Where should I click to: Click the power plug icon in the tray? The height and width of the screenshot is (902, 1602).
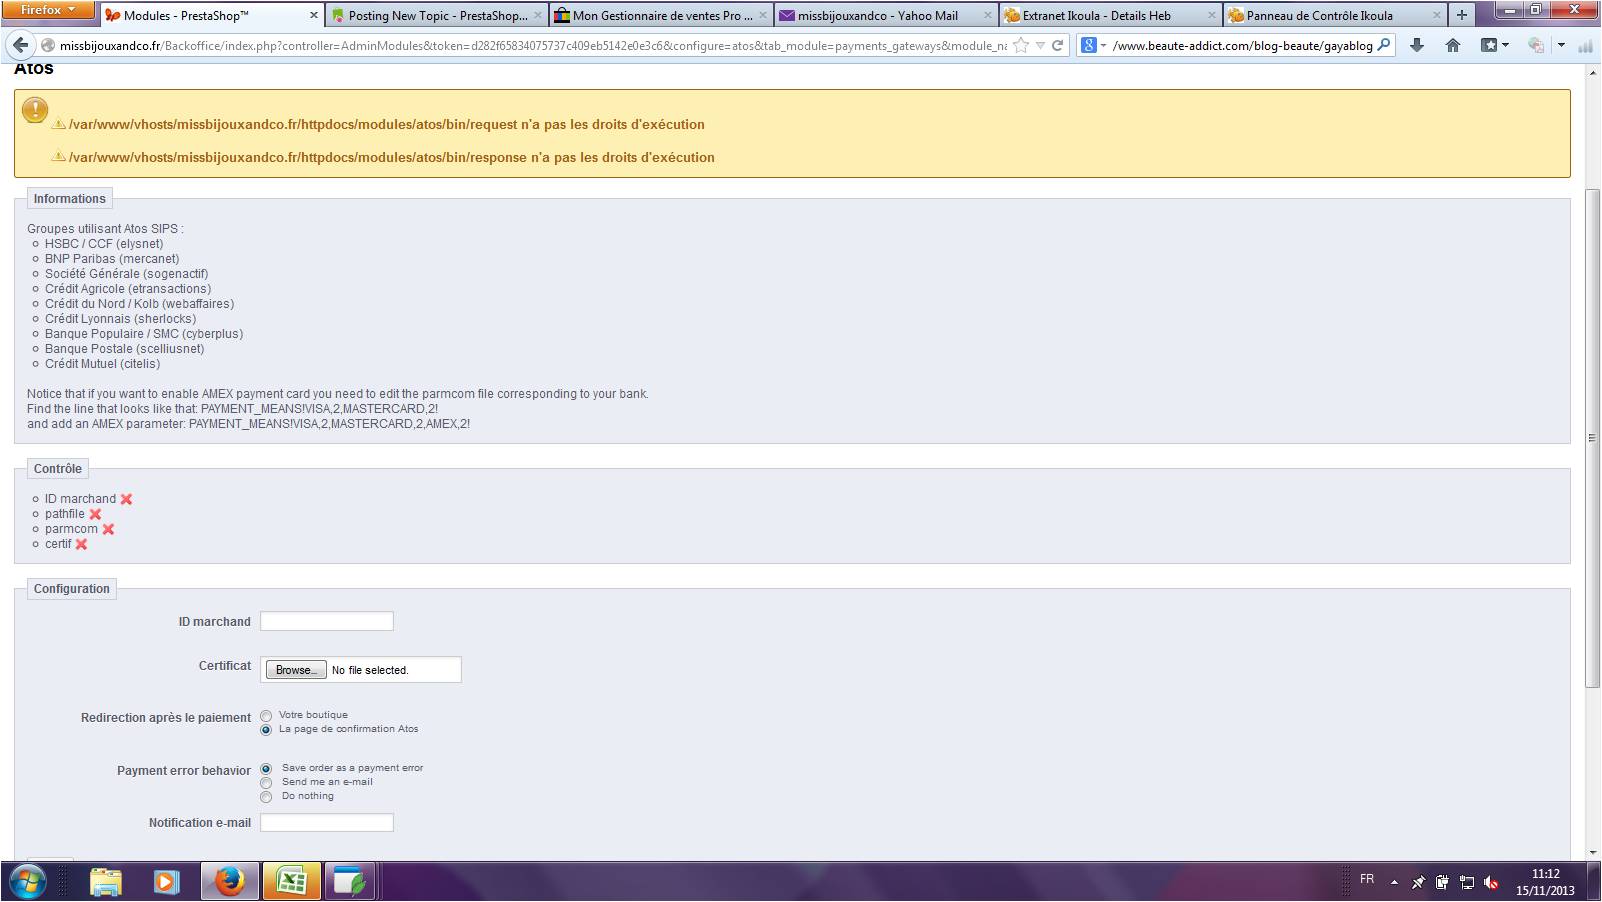(1442, 882)
